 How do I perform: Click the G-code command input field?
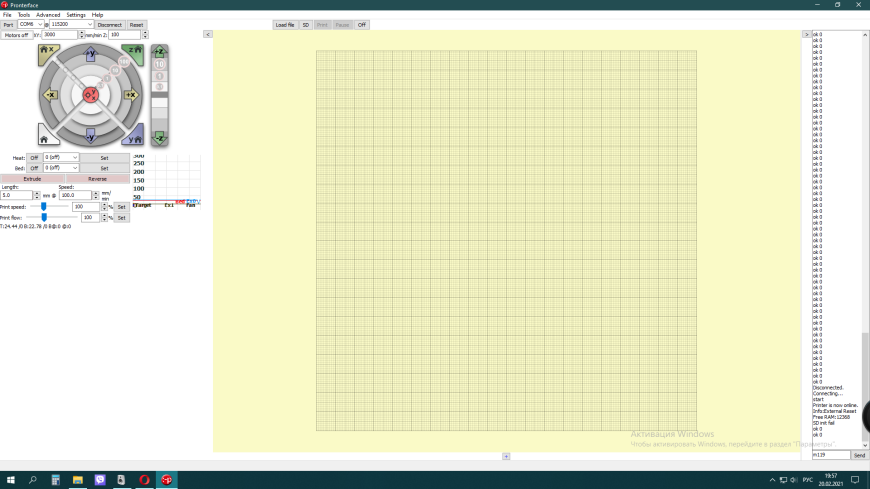[831, 455]
